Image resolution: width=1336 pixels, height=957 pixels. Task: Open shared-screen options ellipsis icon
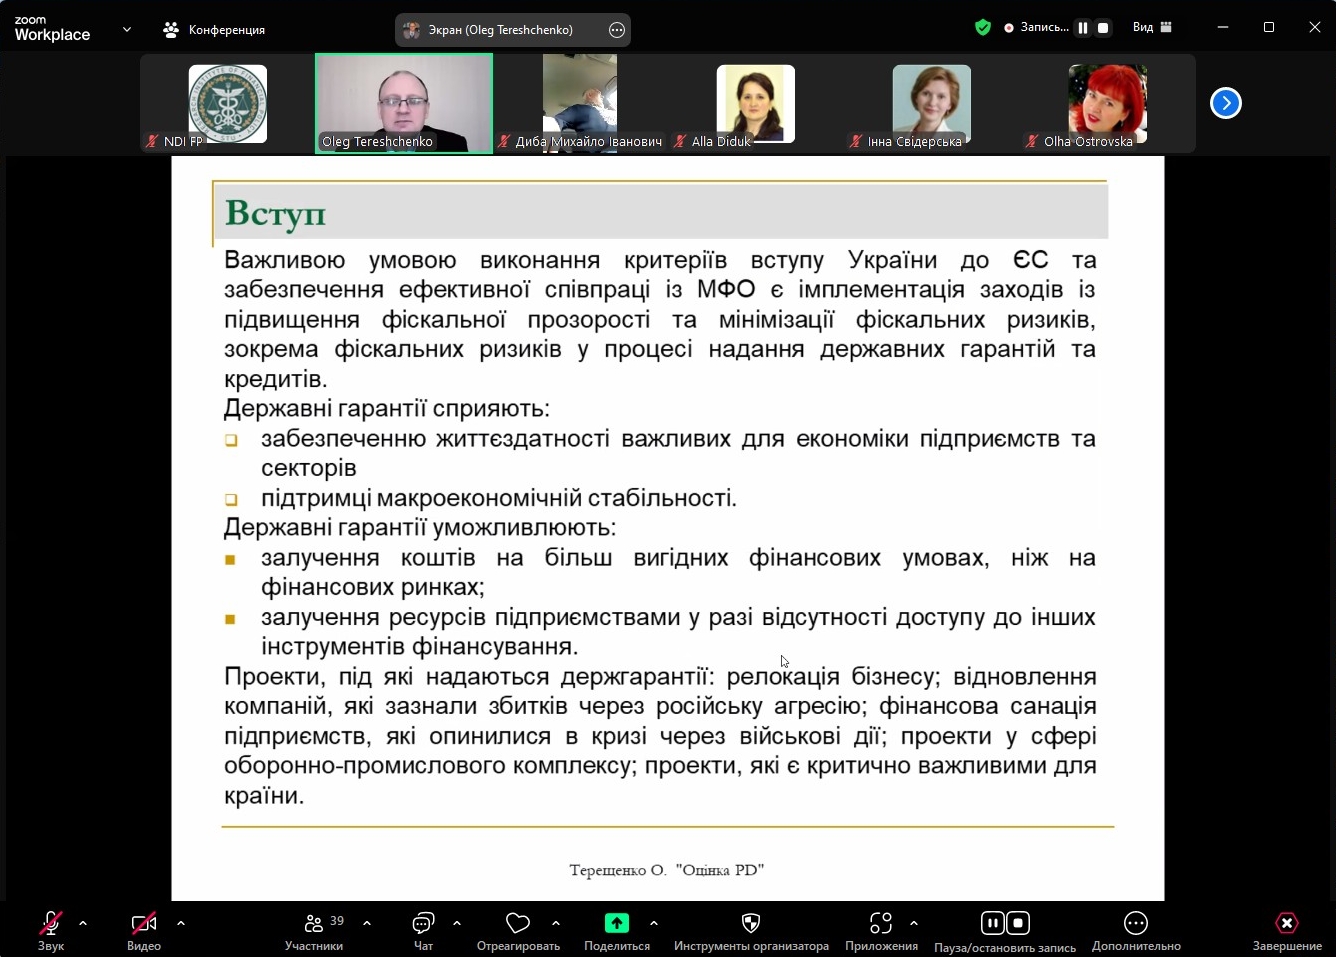coord(617,30)
